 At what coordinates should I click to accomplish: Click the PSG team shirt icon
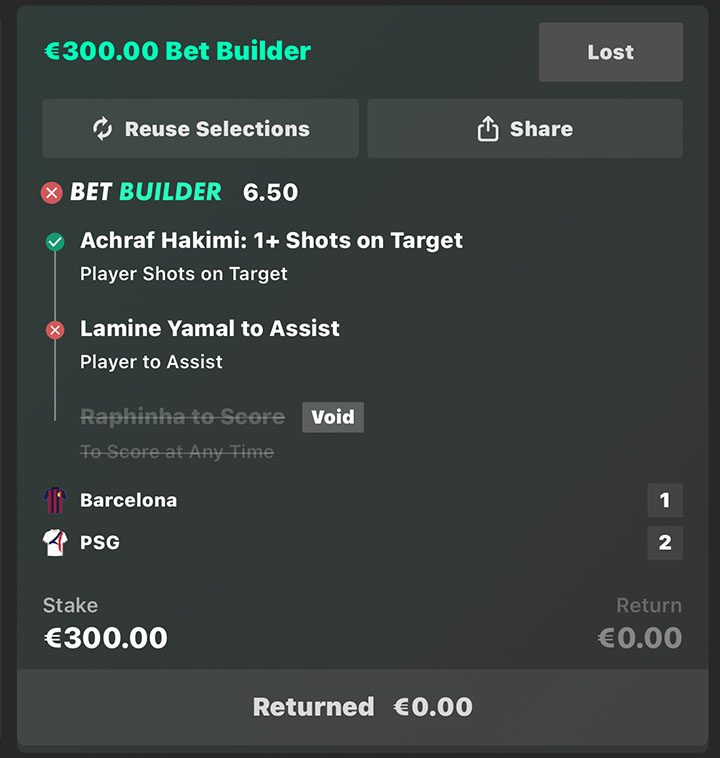click(54, 543)
